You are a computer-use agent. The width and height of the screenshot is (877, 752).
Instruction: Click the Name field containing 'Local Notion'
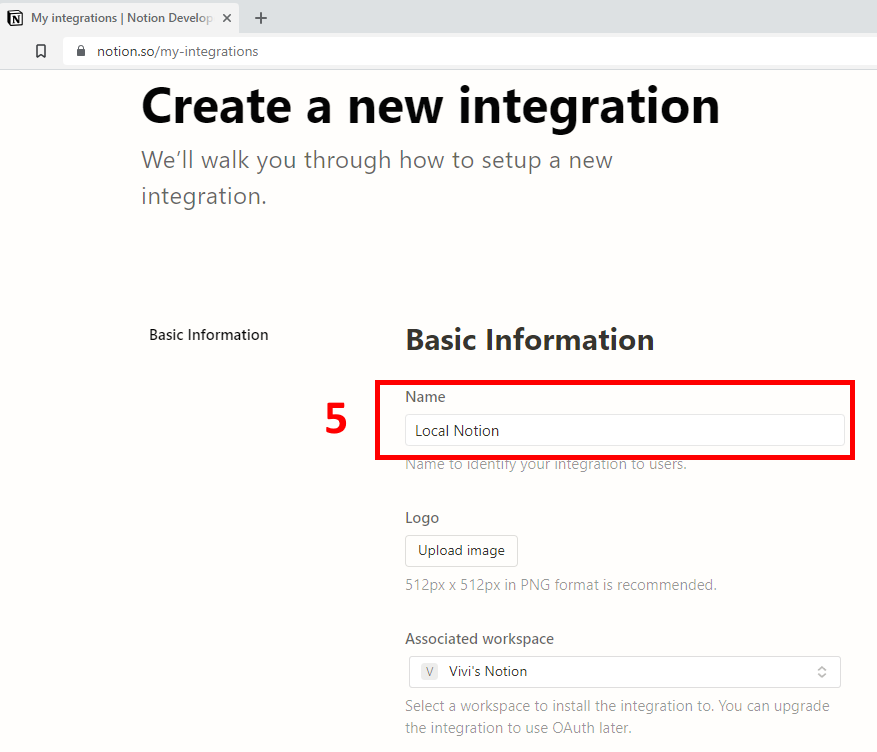point(624,431)
